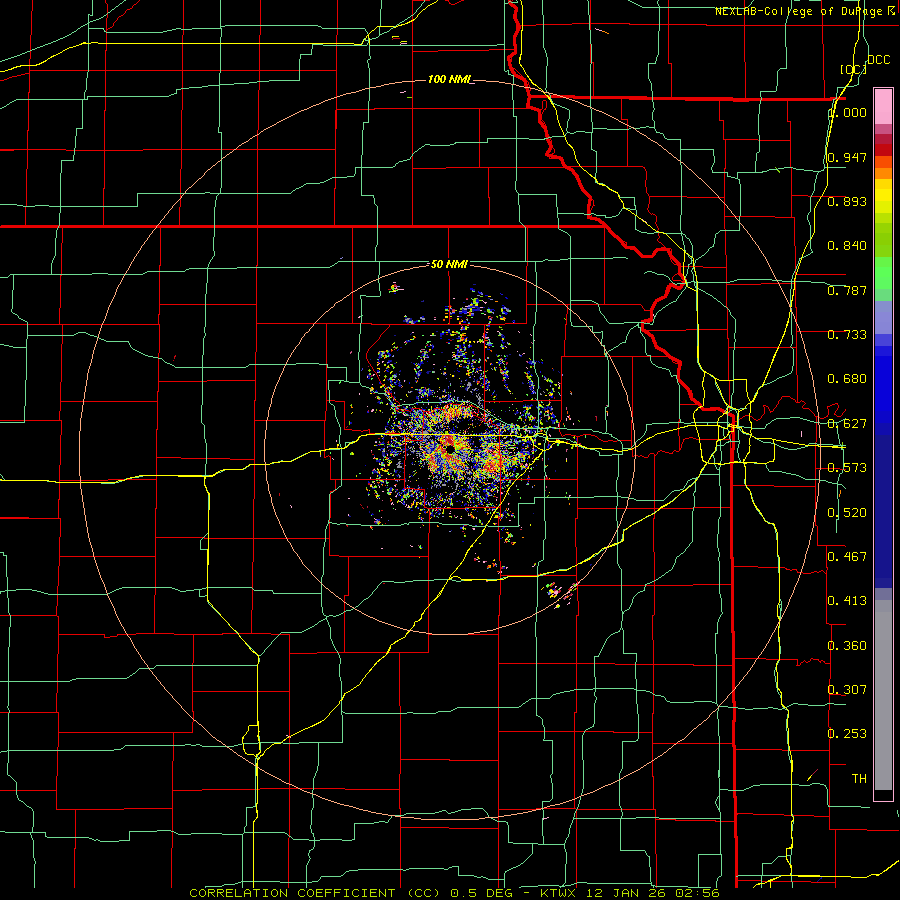Click the 0.627 legend value

click(x=847, y=424)
